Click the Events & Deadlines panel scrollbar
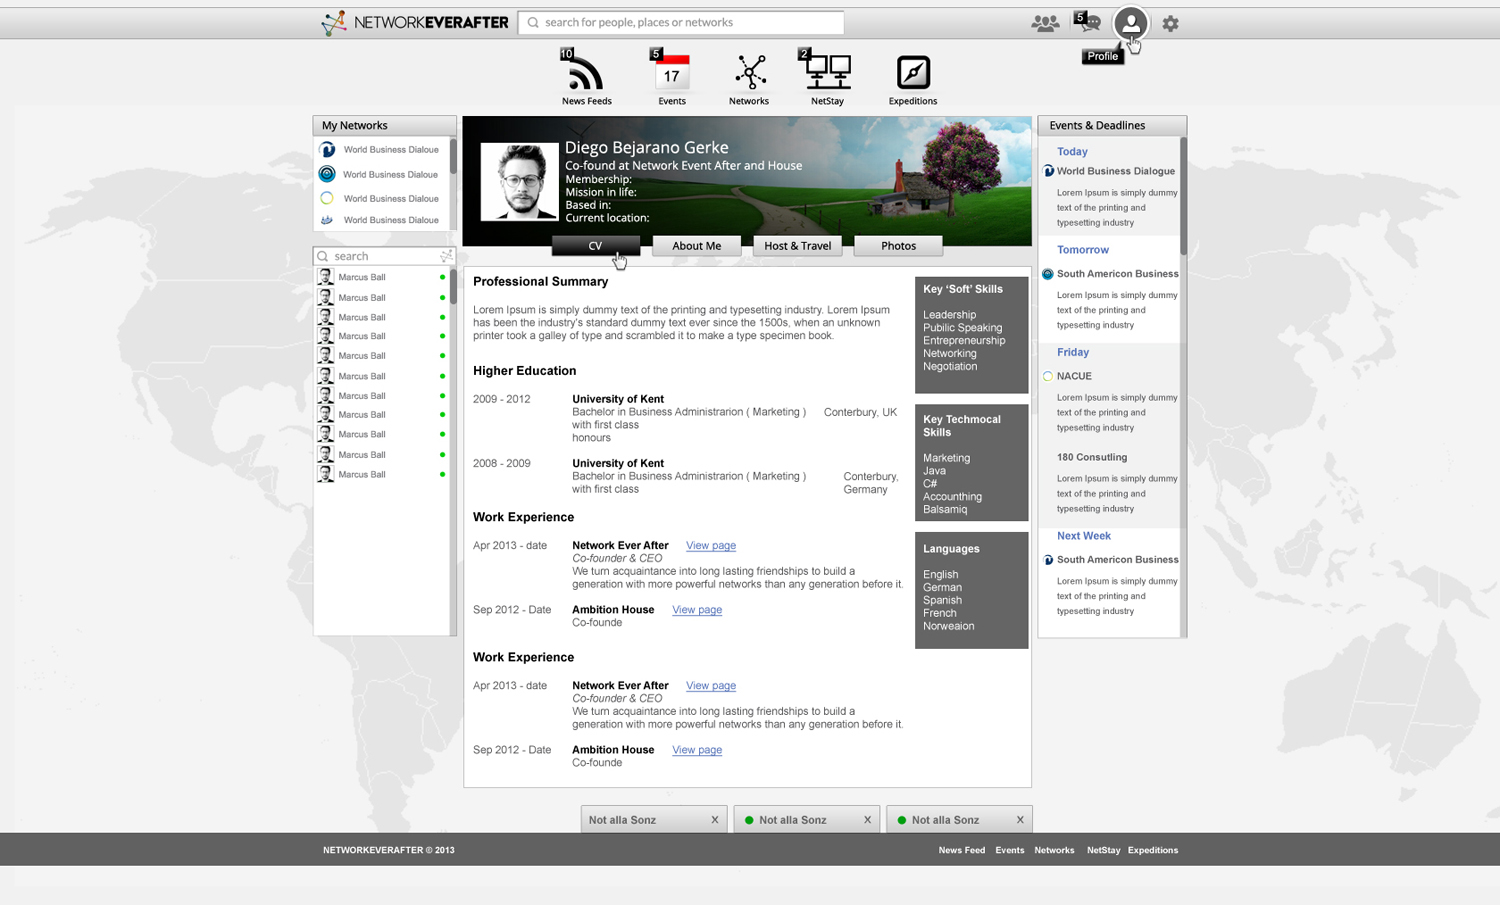Screen dimensions: 1500x905 [1184, 200]
